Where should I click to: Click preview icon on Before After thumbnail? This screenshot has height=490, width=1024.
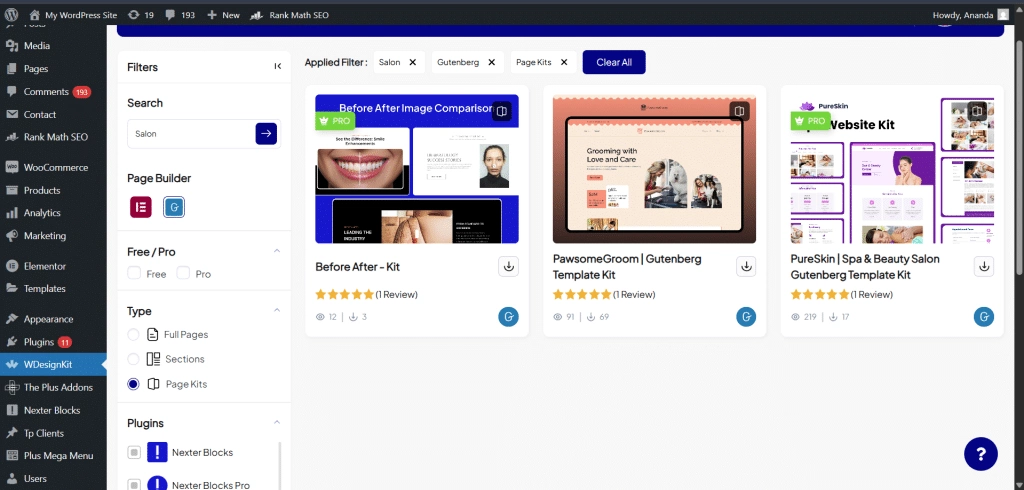tap(502, 111)
